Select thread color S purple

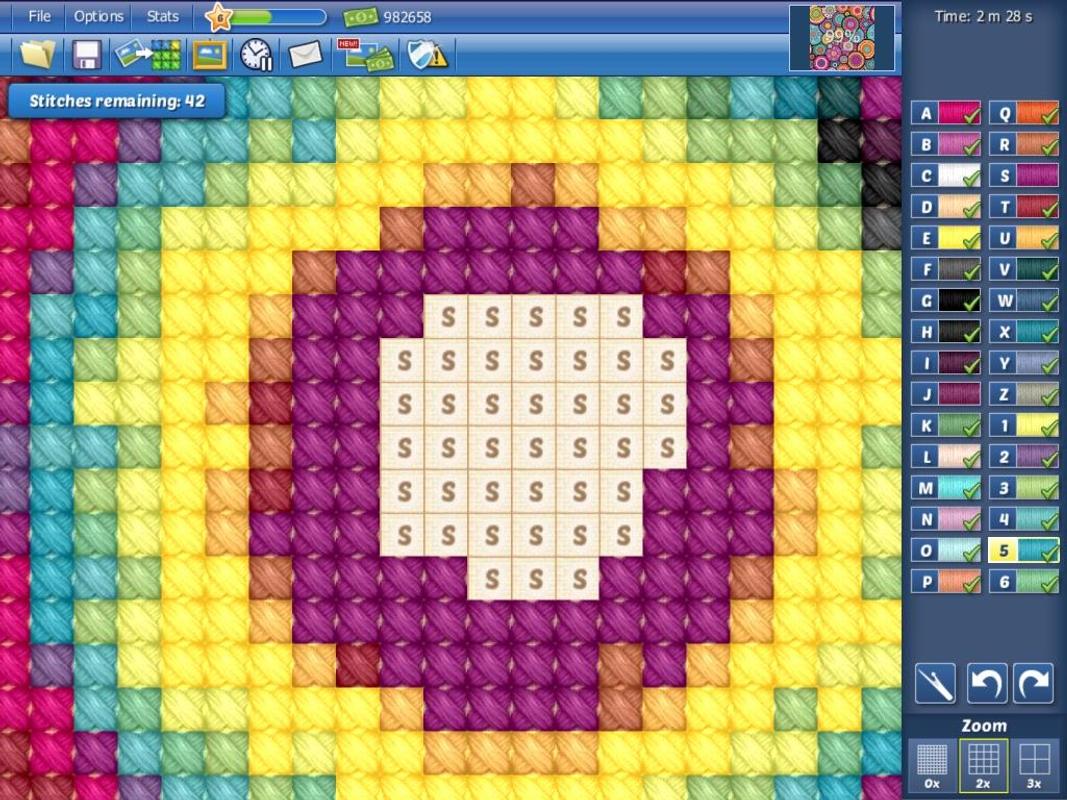click(x=1023, y=176)
